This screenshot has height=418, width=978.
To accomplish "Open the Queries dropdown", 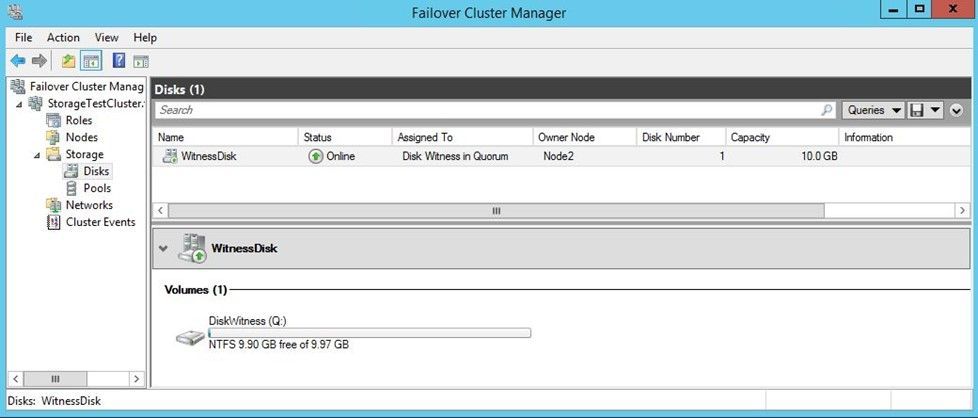I will (x=873, y=110).
